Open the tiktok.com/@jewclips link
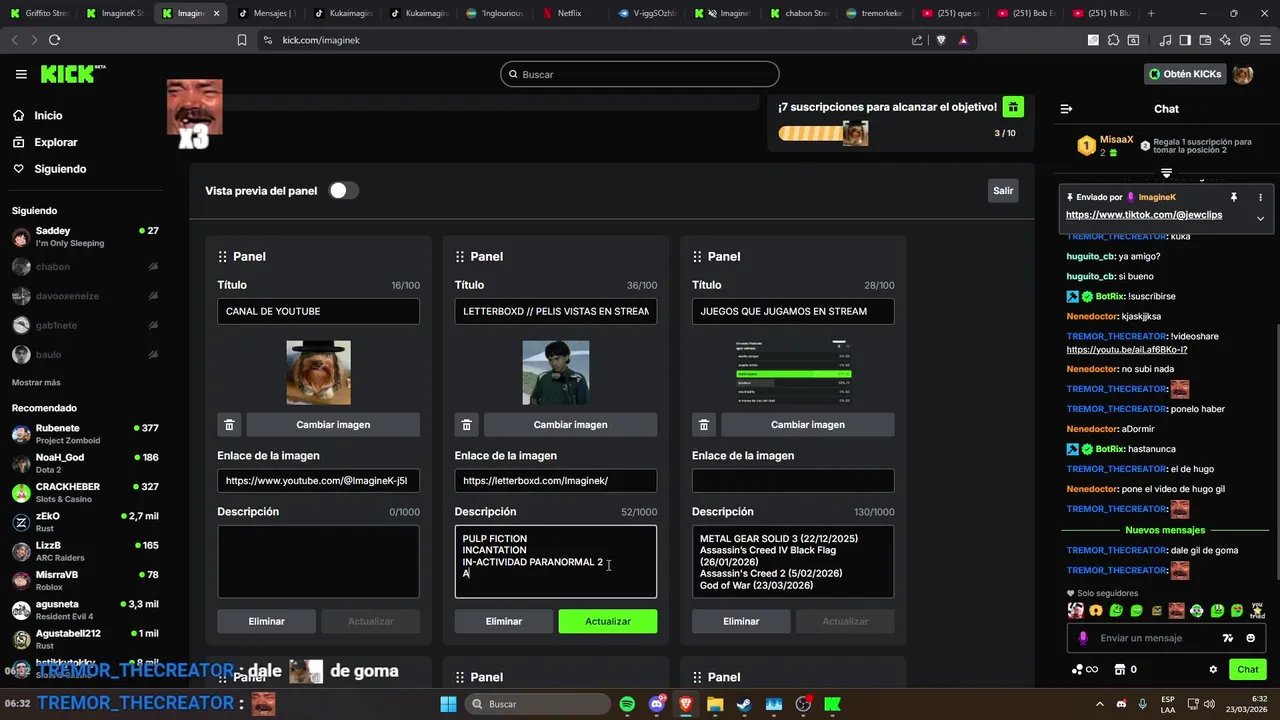 (x=1144, y=215)
